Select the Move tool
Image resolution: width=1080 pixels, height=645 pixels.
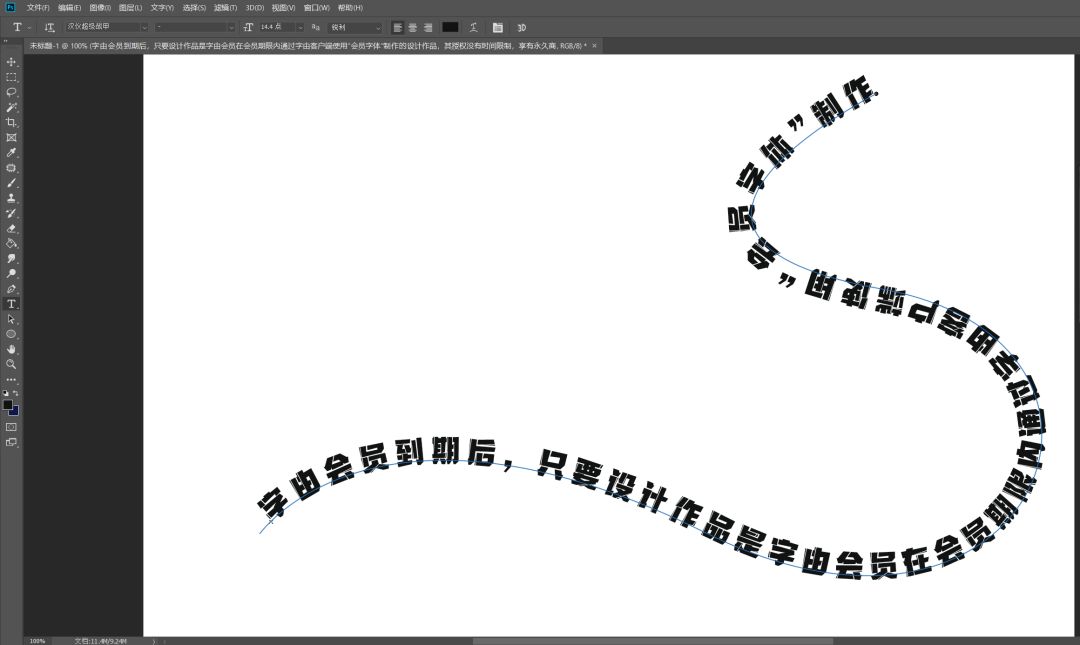[12, 62]
